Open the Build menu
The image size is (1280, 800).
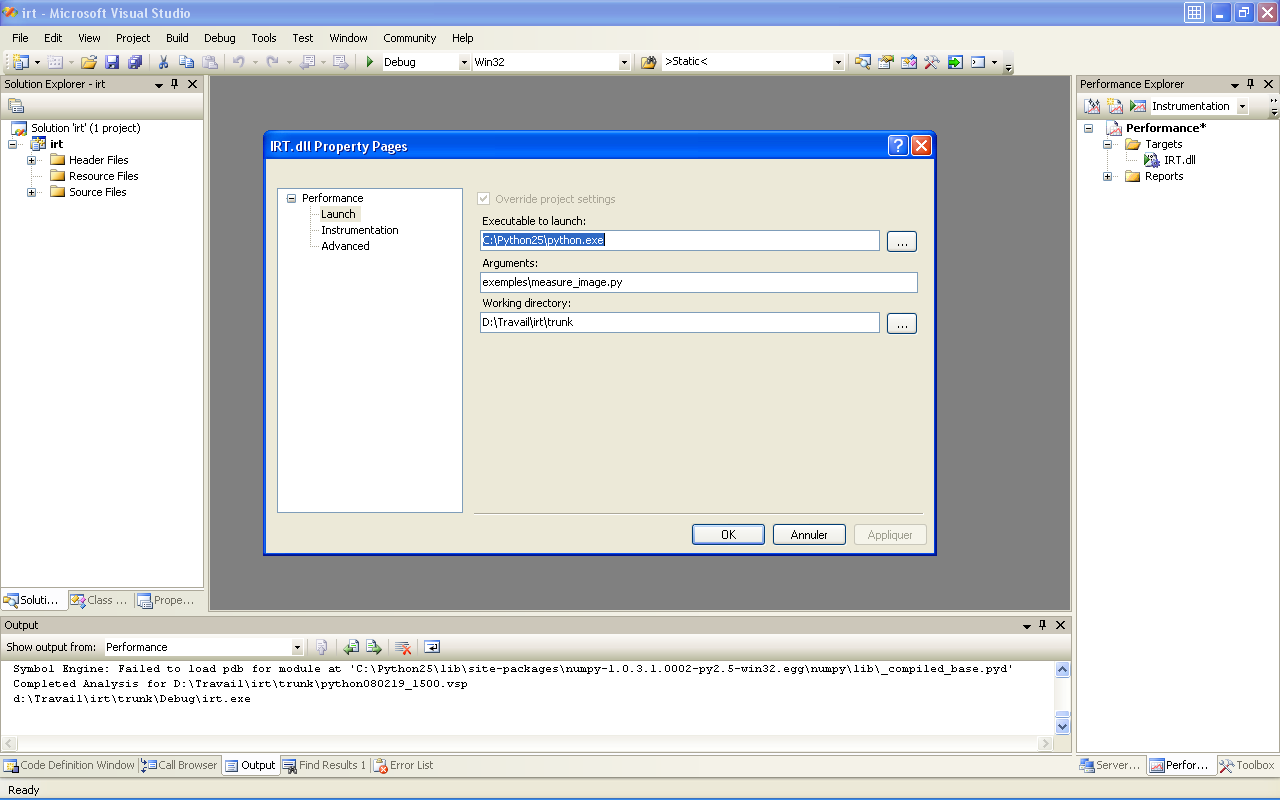[177, 38]
